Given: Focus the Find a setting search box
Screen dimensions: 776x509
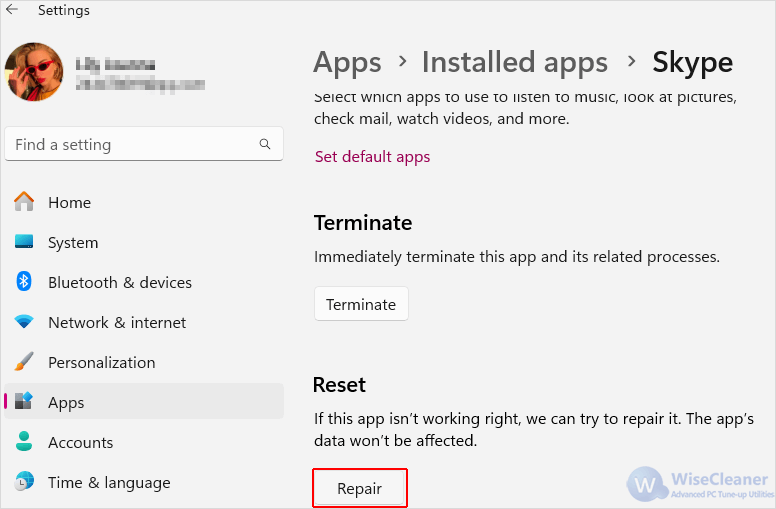Looking at the screenshot, I should pos(144,144).
